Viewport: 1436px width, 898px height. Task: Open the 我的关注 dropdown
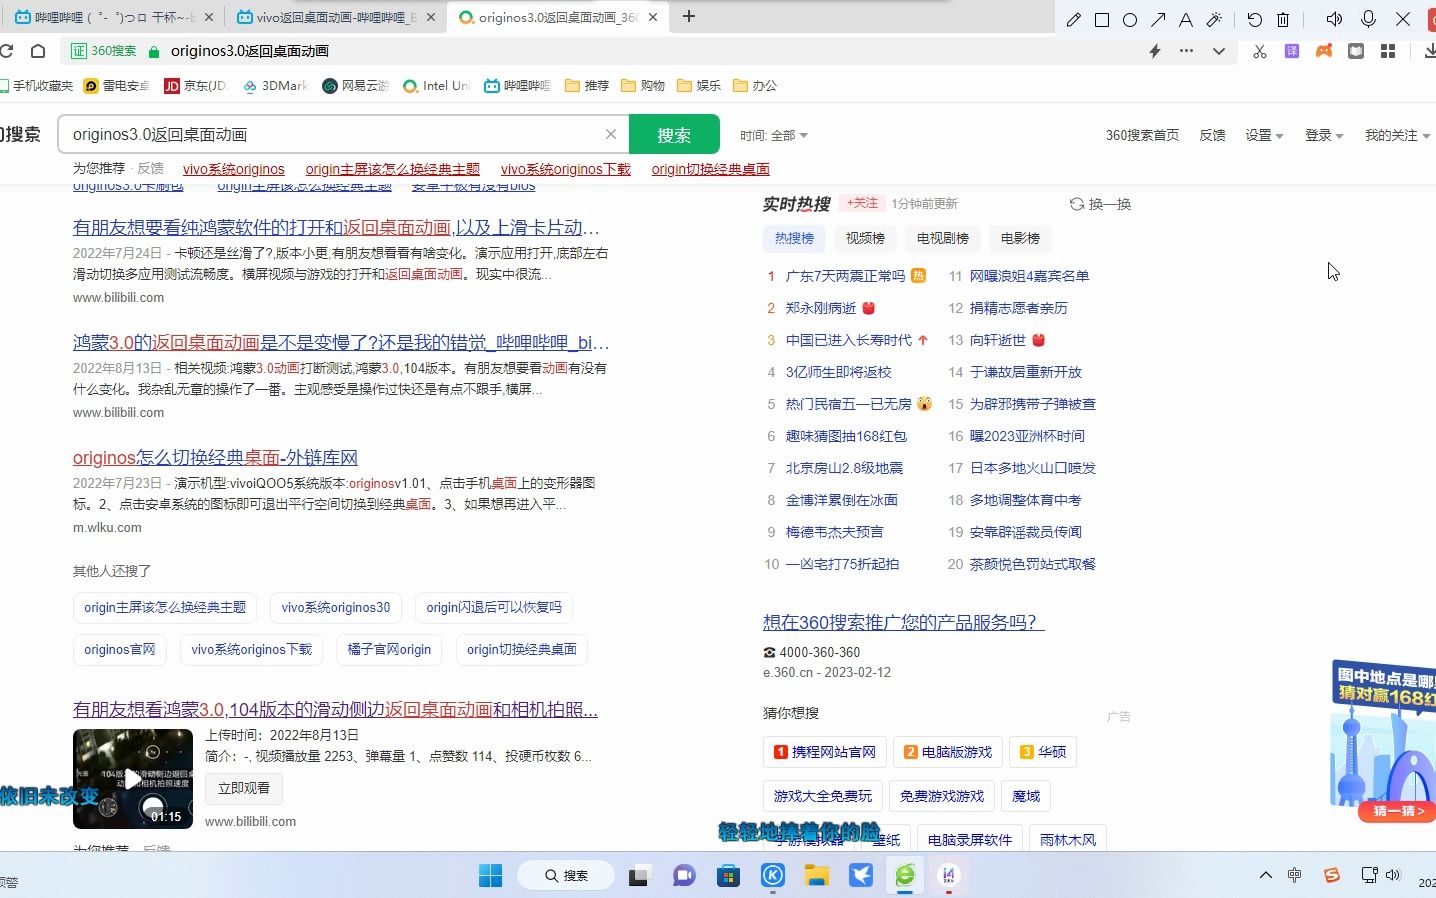(1396, 135)
